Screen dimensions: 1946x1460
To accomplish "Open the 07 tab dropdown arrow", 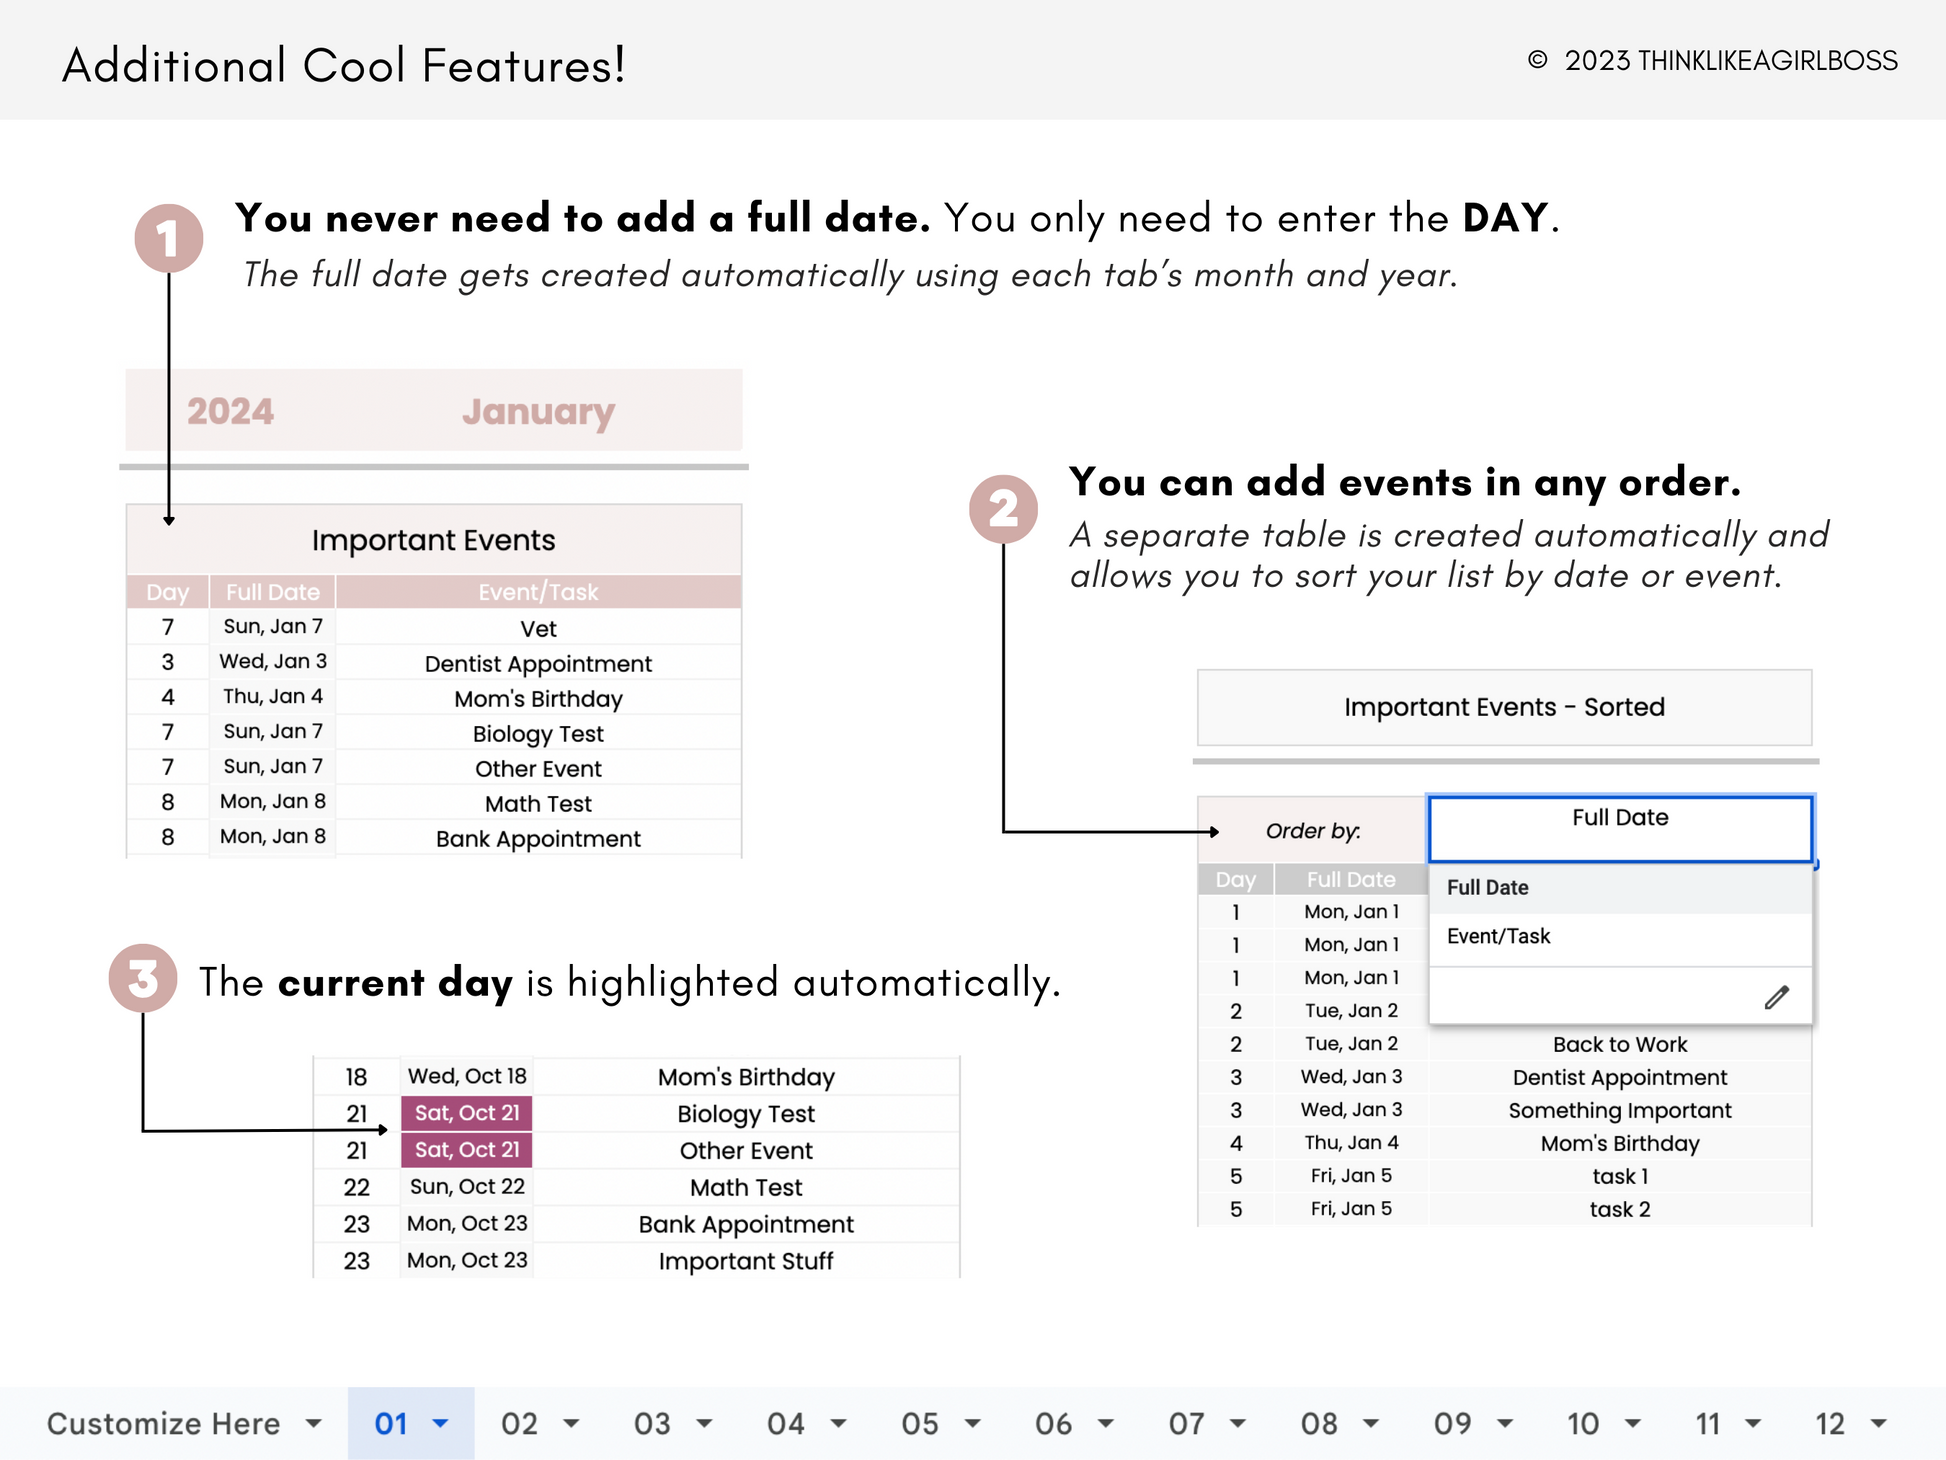I will pyautogui.click(x=1237, y=1423).
